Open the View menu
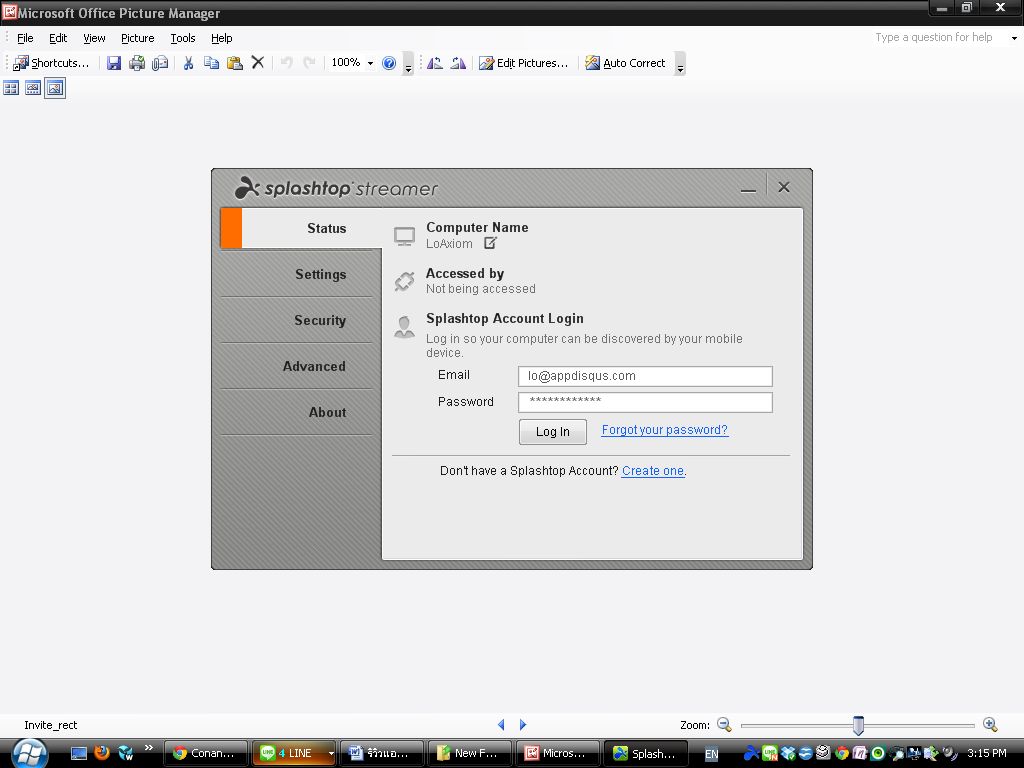 94,38
